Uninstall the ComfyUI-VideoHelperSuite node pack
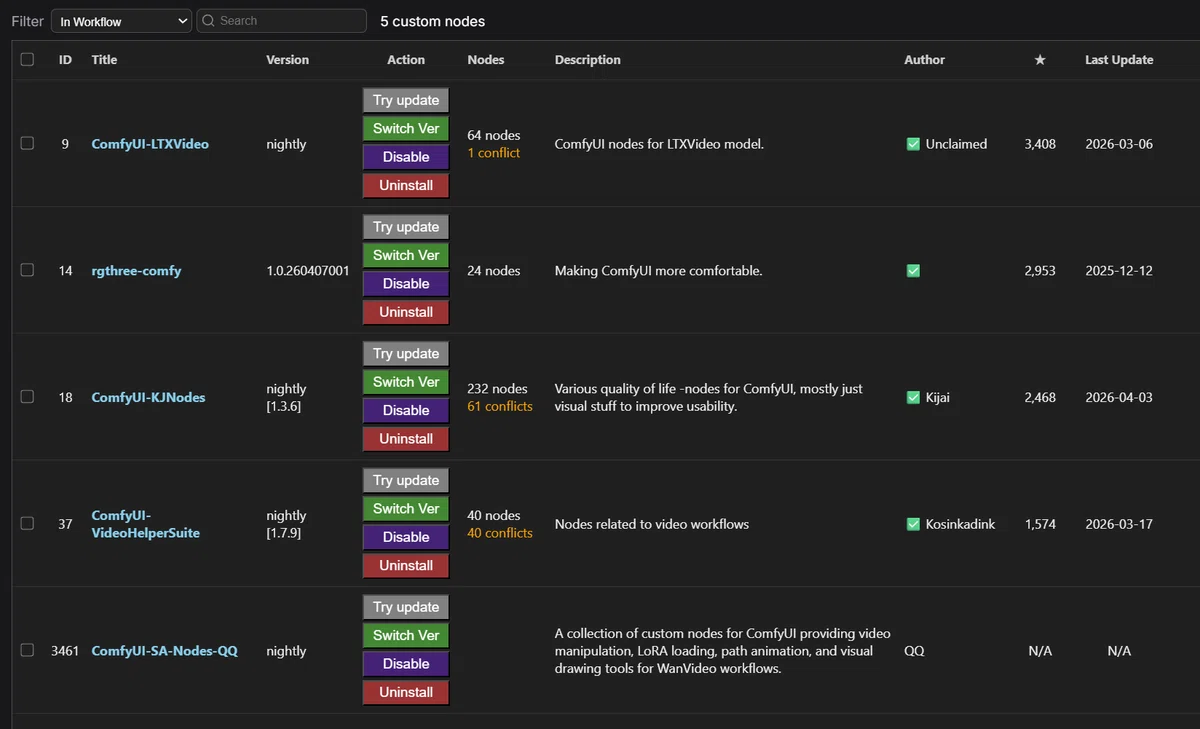Image resolution: width=1200 pixels, height=729 pixels. [x=406, y=566]
